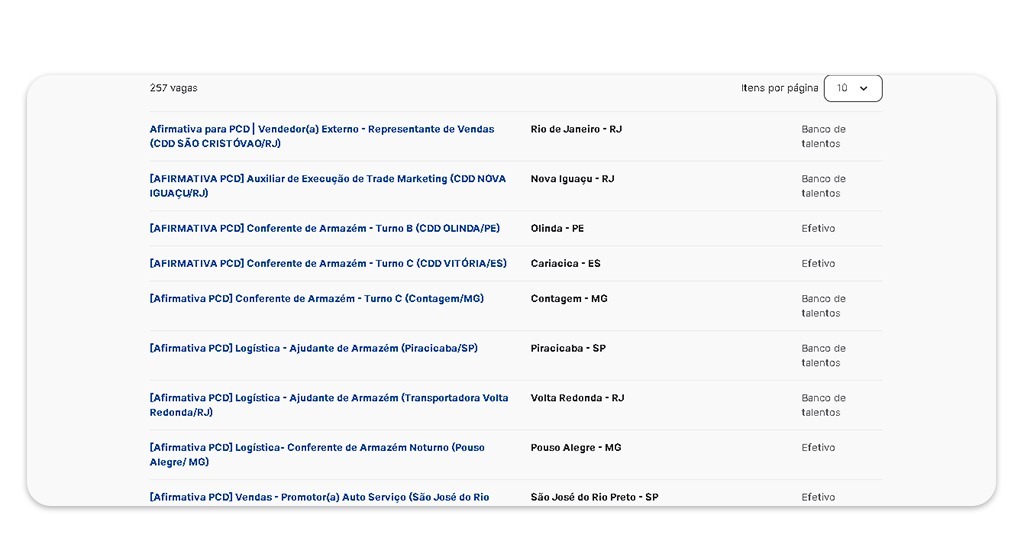Open Promotor(a) Auto Serviço job listing
Image resolution: width=1024 pixels, height=536 pixels.
pyautogui.click(x=319, y=497)
